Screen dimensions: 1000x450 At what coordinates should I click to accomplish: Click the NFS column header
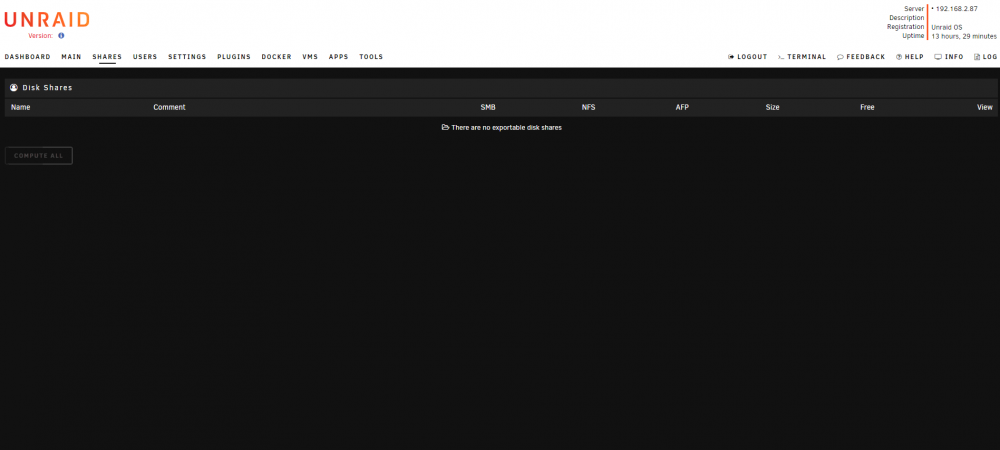point(589,107)
